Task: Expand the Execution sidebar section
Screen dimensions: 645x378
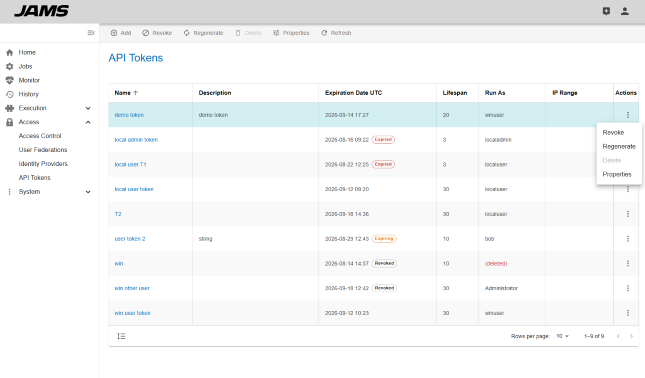Action: pos(88,108)
